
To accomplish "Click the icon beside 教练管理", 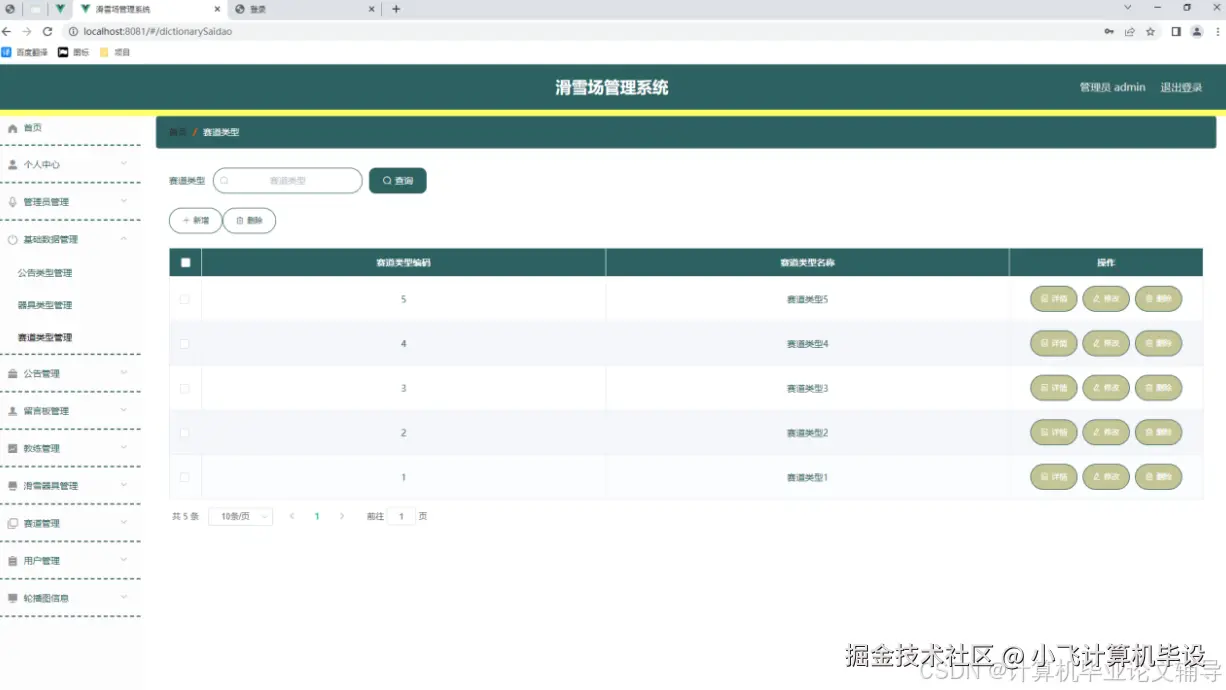I will coord(12,449).
